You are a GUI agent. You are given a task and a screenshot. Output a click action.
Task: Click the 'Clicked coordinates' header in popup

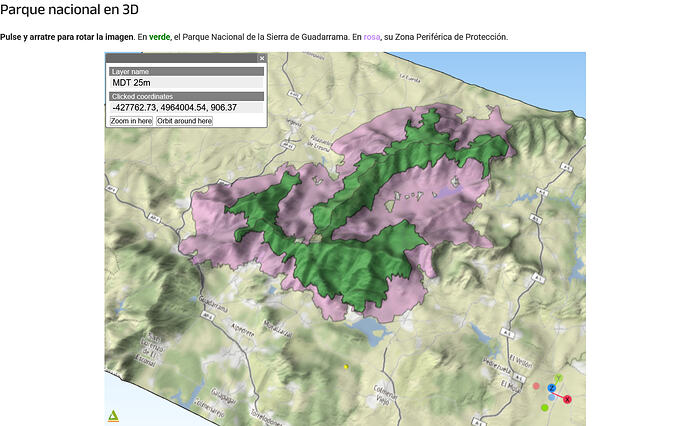coord(187,96)
